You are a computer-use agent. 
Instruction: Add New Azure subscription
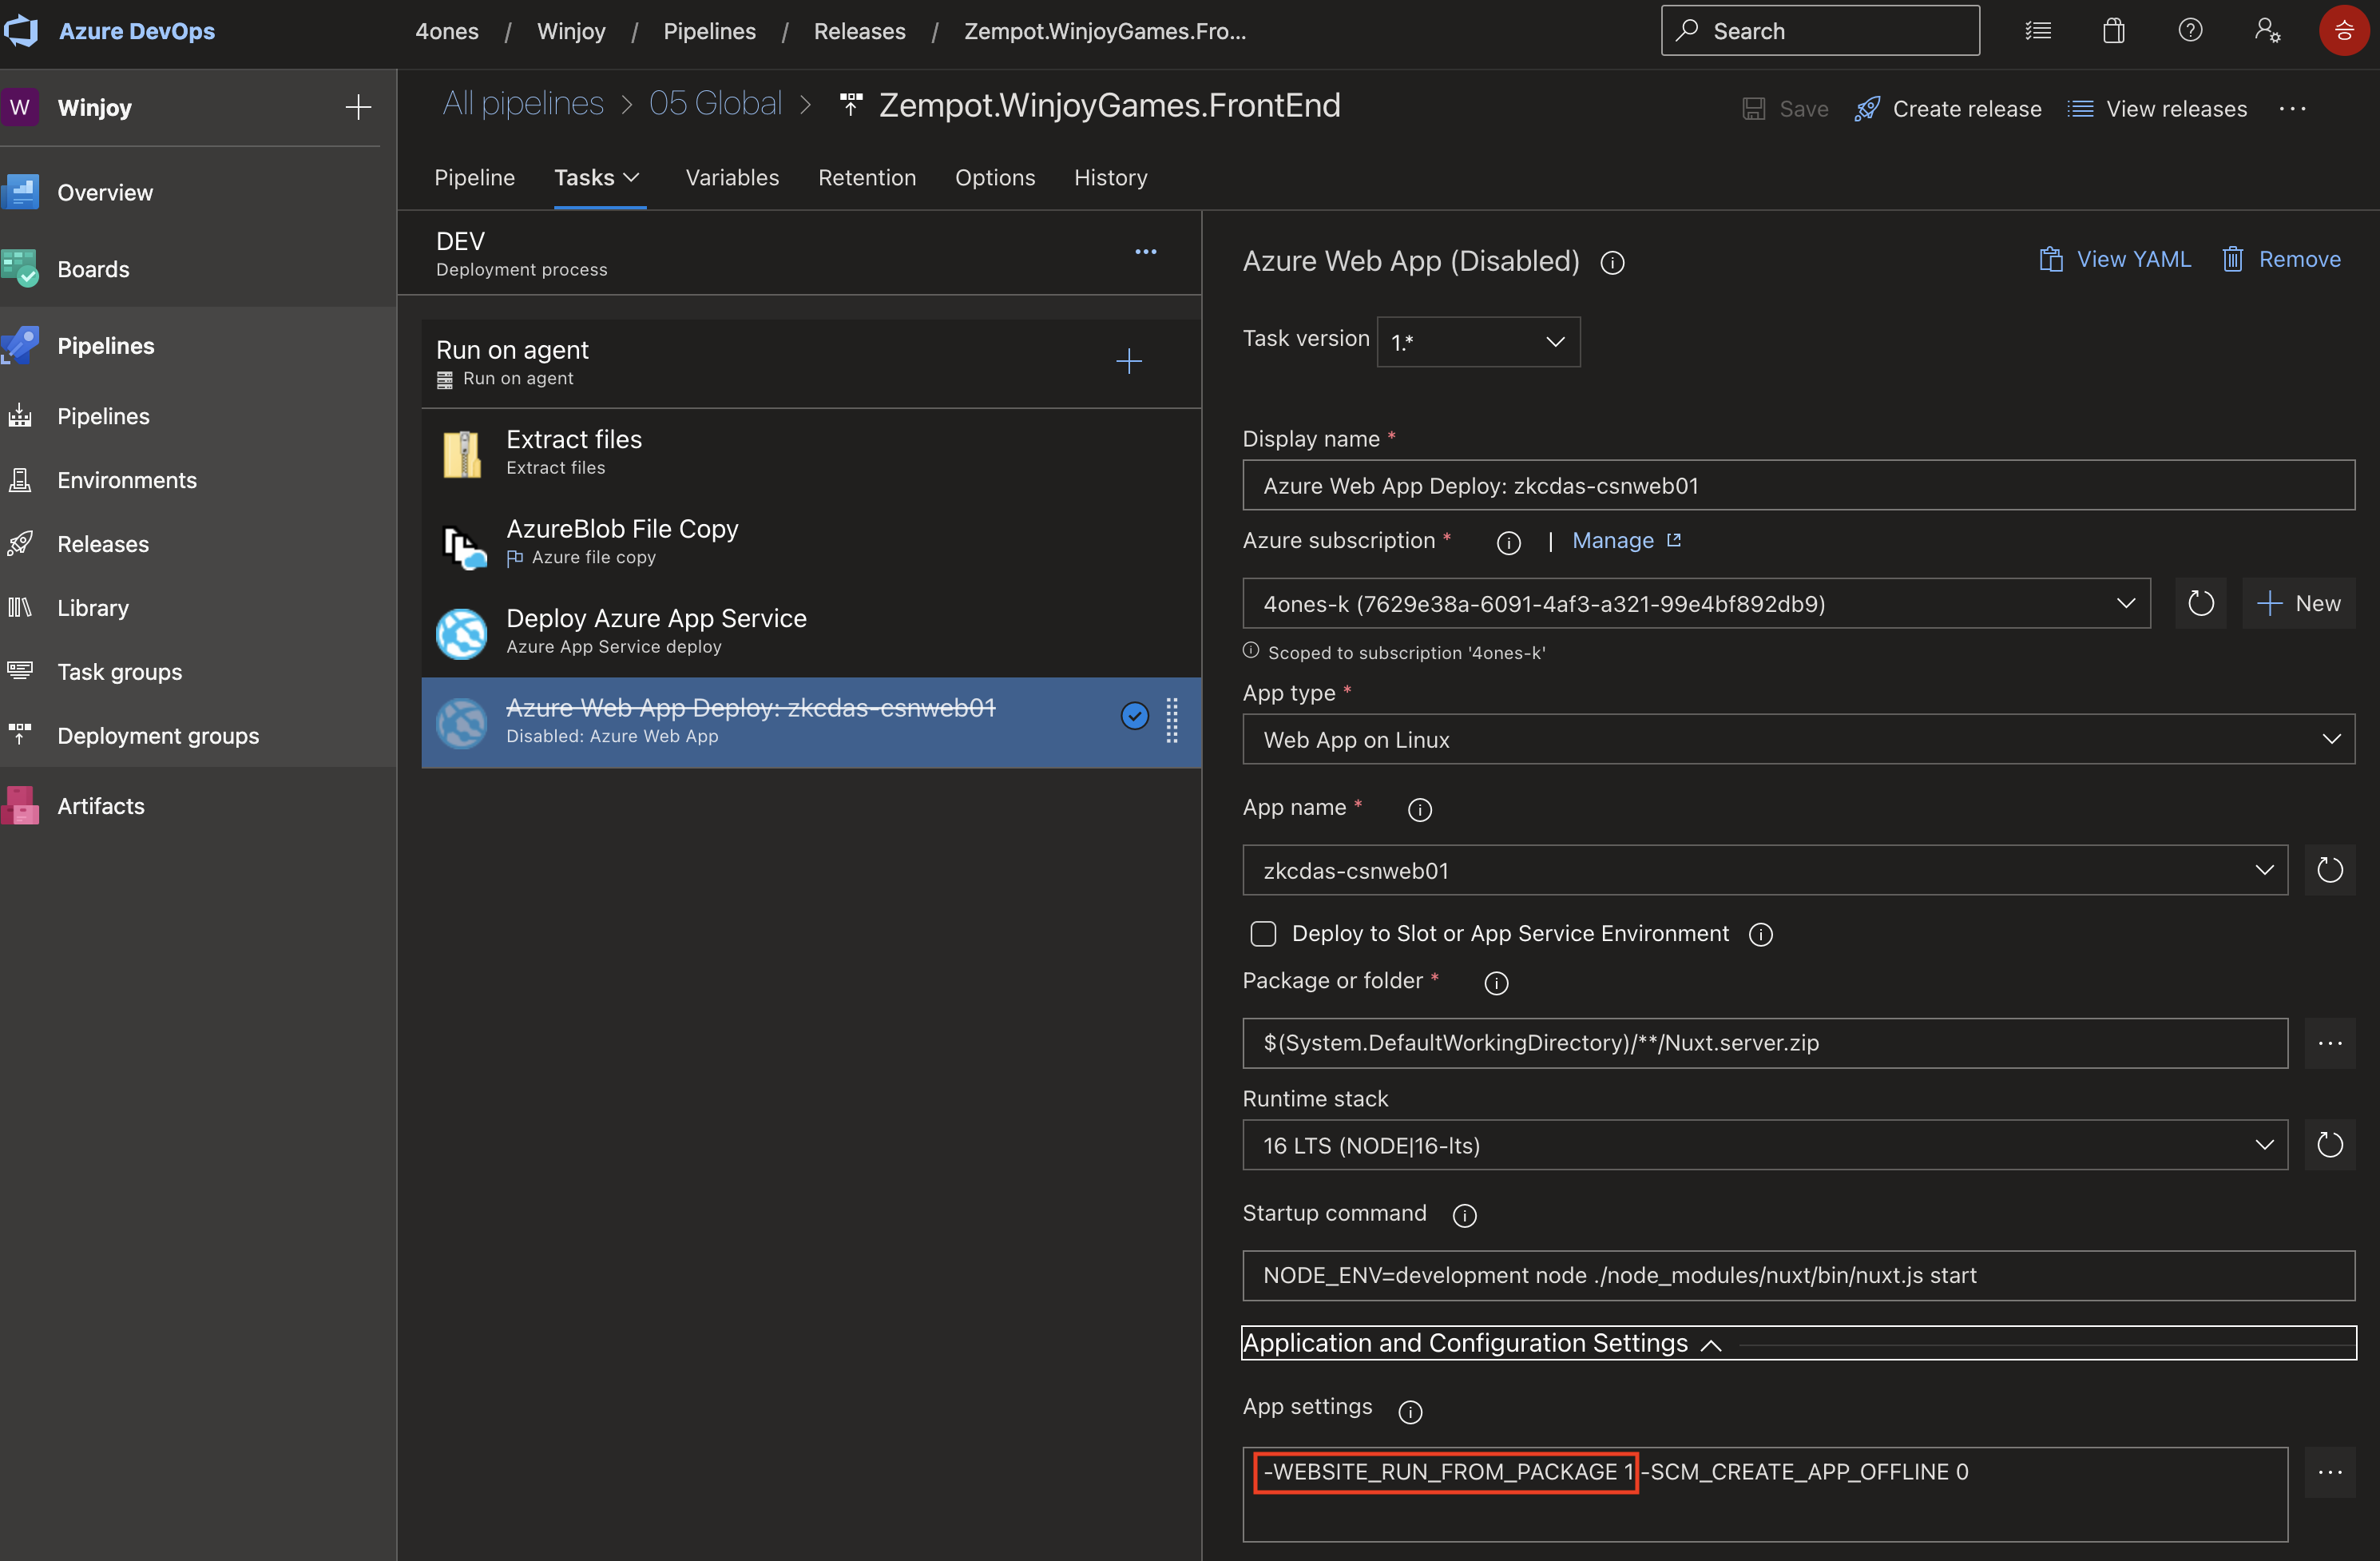(2298, 603)
